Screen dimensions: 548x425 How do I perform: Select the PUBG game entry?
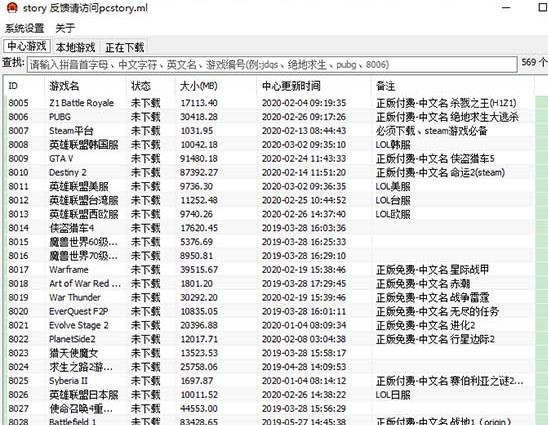pyautogui.click(x=269, y=117)
